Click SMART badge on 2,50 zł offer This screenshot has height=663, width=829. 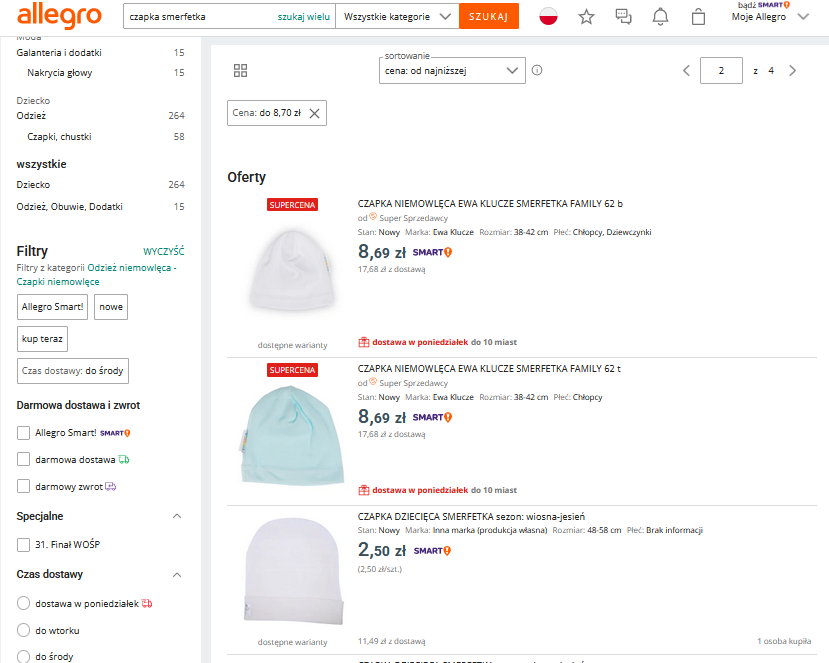coord(432,551)
